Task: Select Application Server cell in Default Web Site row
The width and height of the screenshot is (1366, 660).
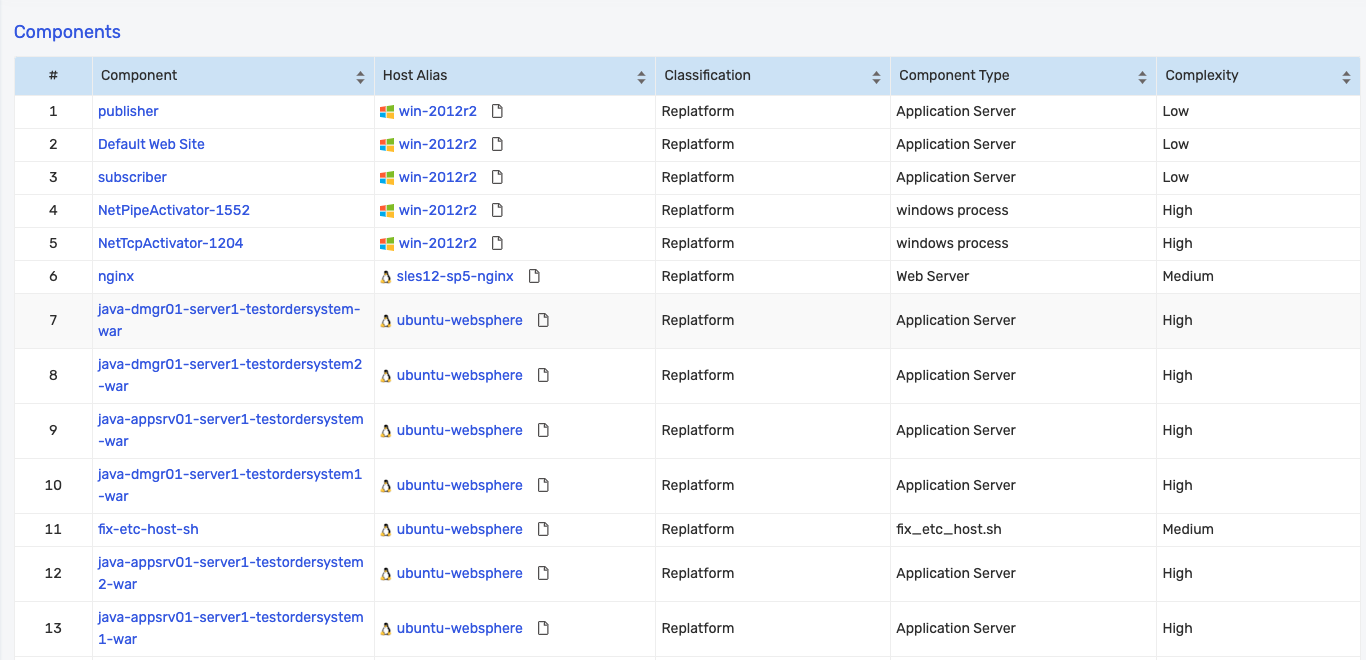Action: coord(1023,144)
